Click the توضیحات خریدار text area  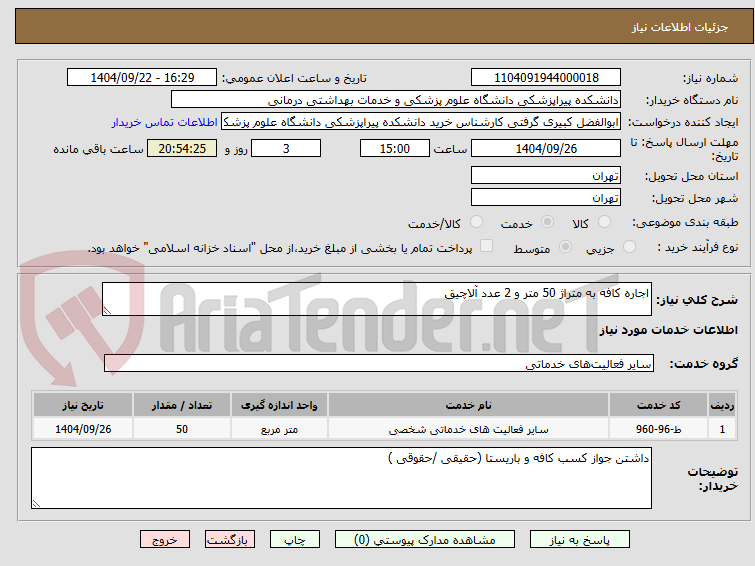pos(341,478)
